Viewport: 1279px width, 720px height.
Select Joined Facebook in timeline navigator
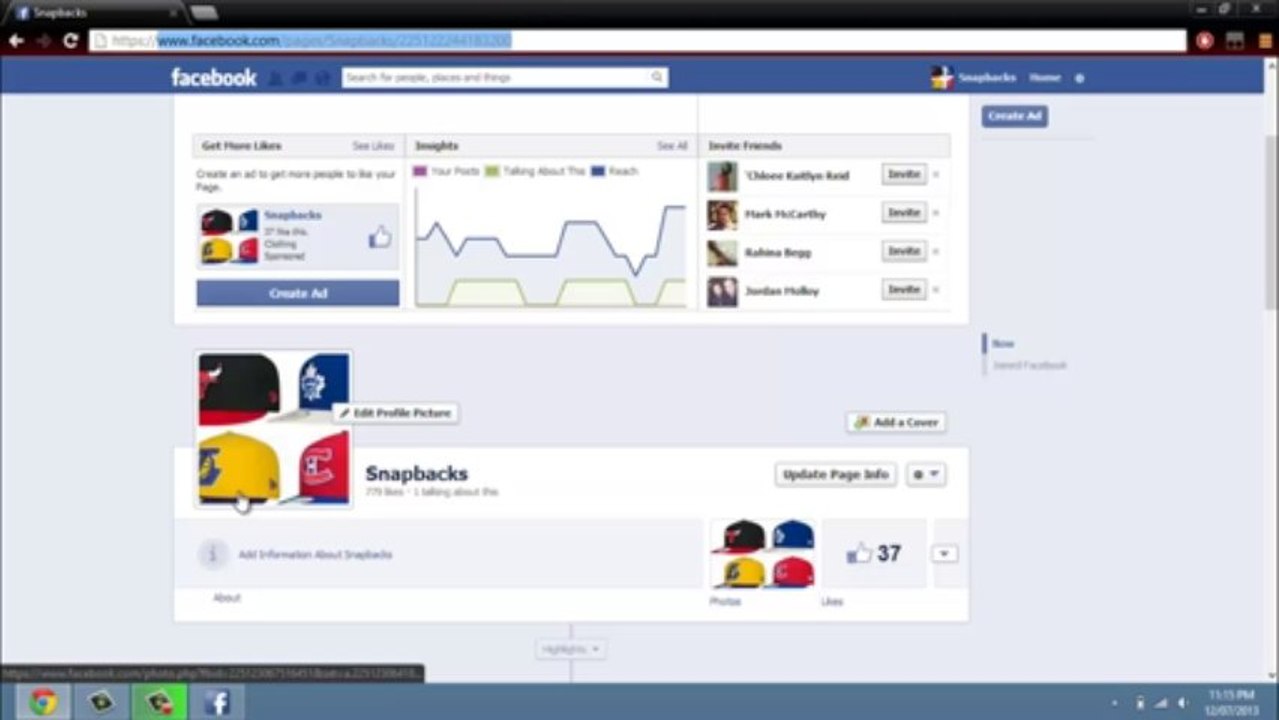pyautogui.click(x=1030, y=366)
